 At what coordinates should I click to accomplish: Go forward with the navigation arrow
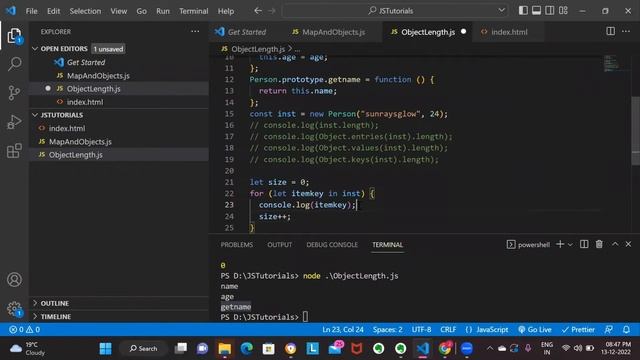click(272, 11)
